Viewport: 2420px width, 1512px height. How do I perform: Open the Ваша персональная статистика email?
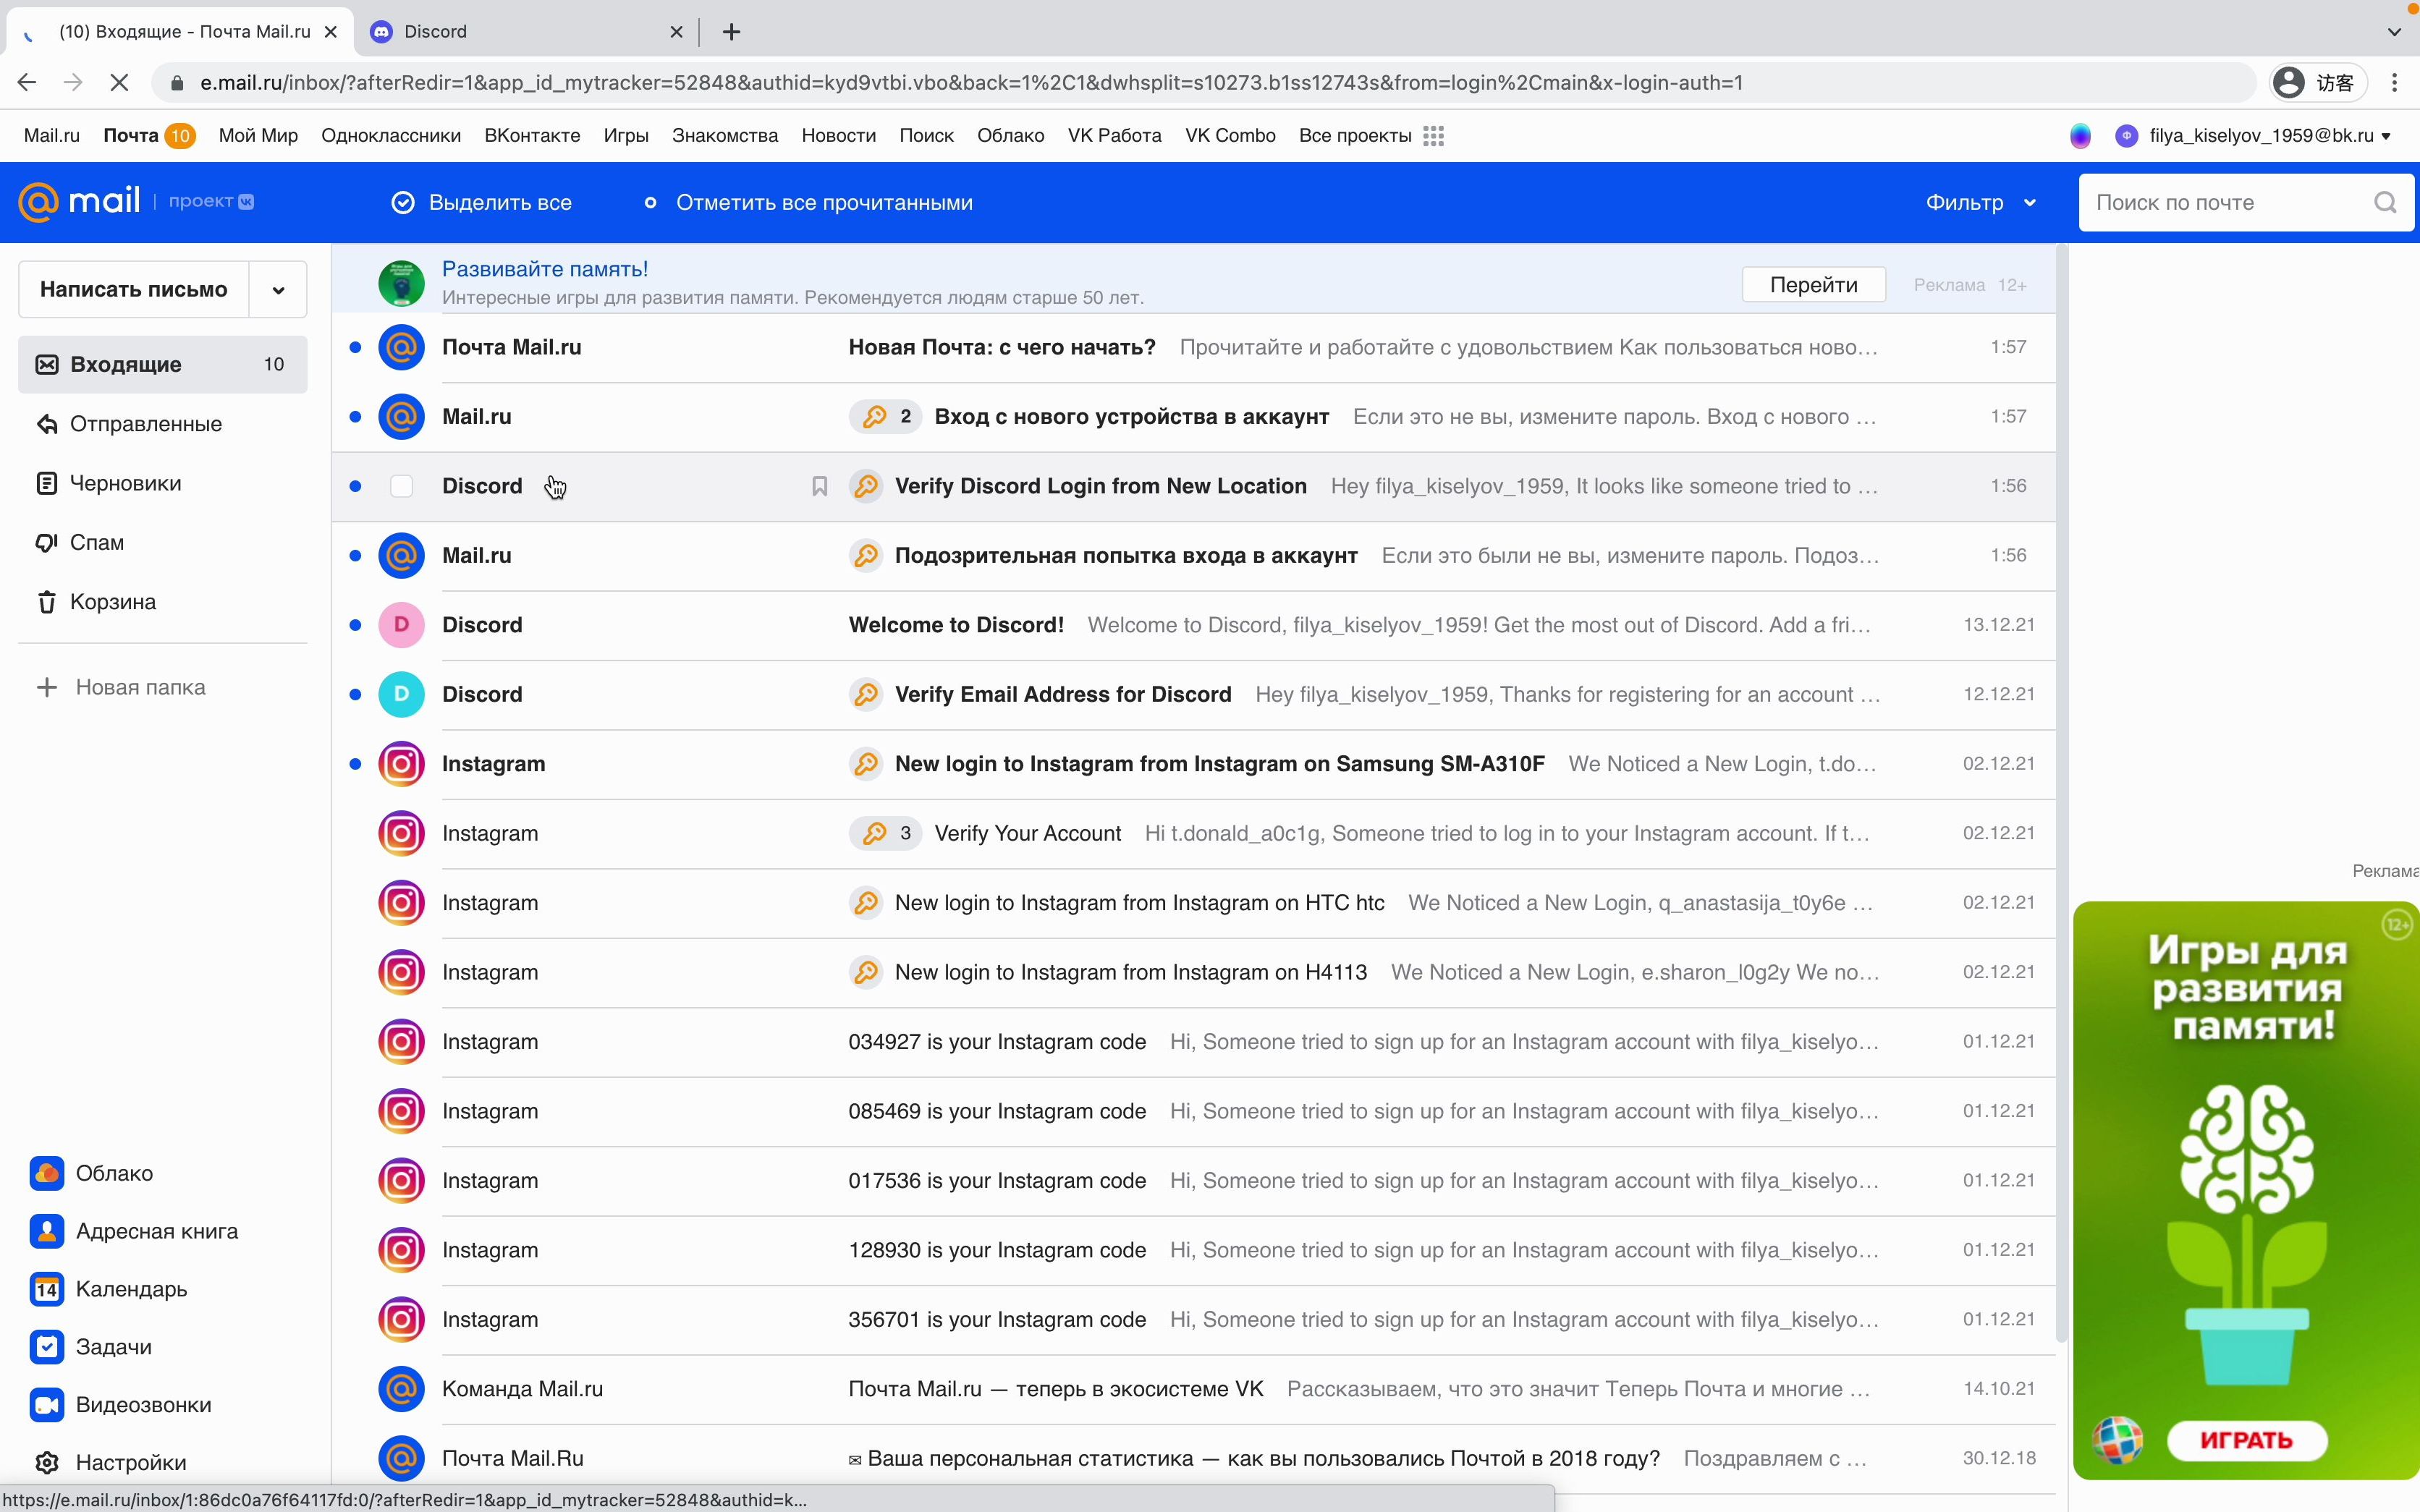pos(1194,1459)
